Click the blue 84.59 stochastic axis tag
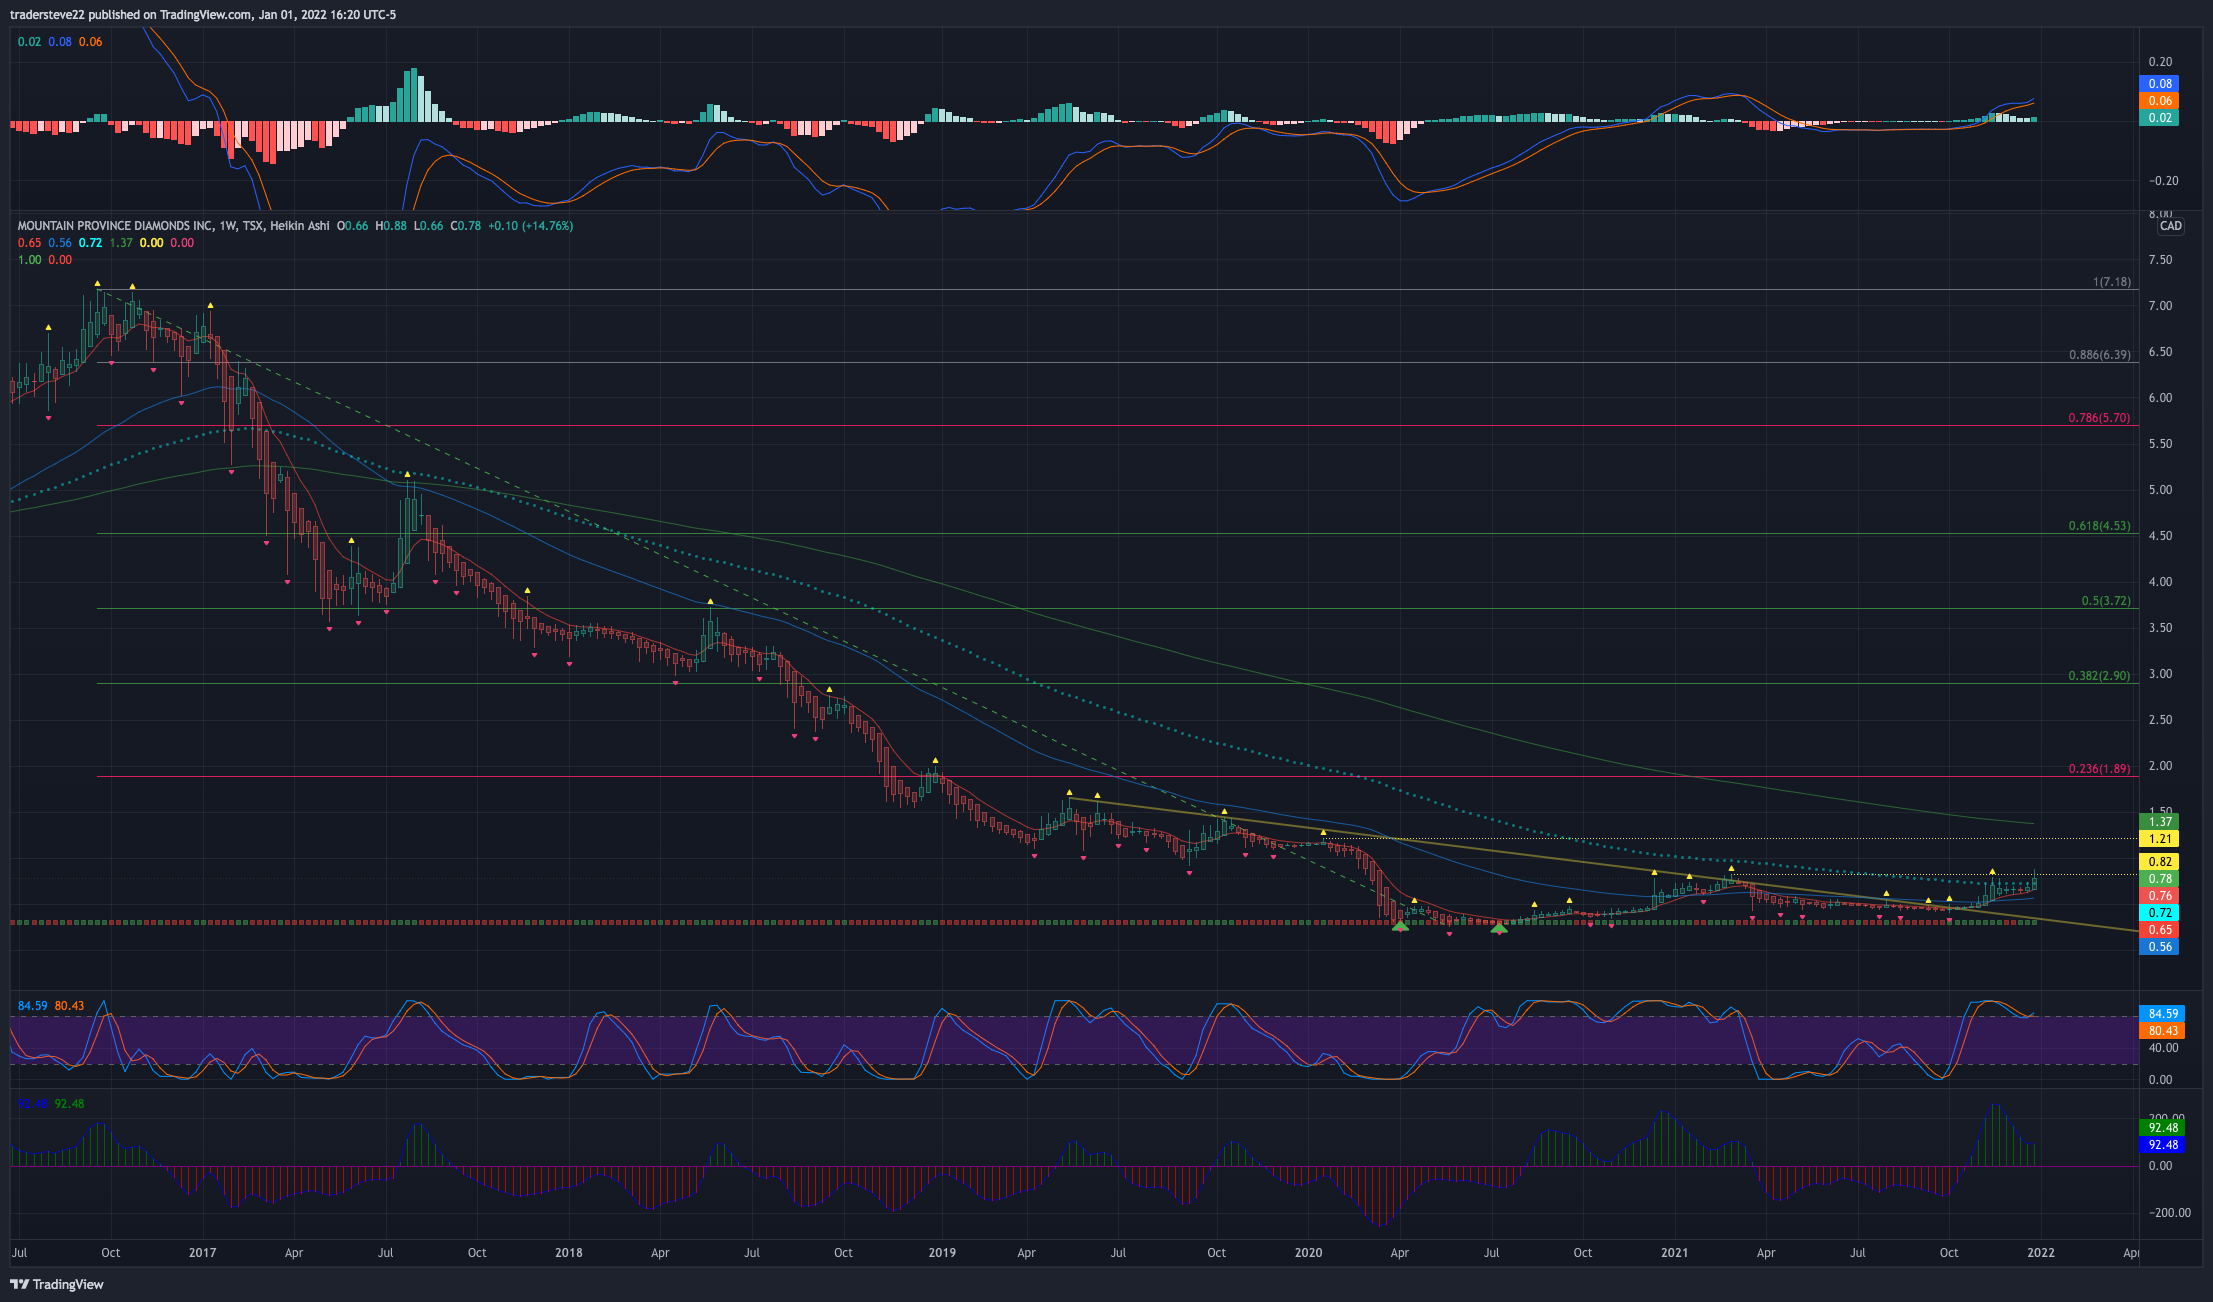The image size is (2213, 1302). (x=2162, y=1014)
